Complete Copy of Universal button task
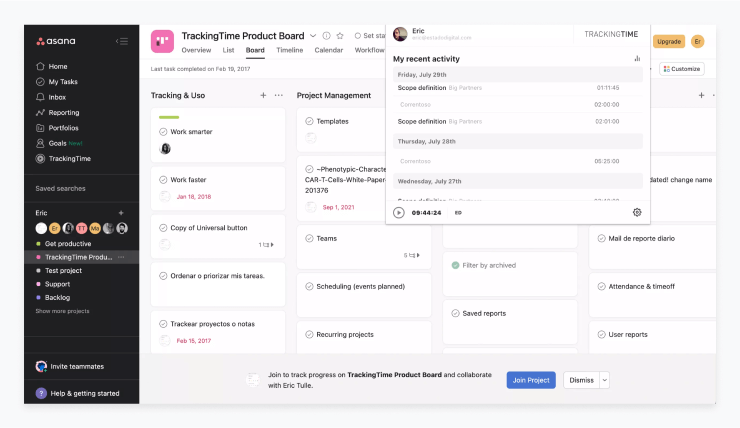 (x=163, y=228)
